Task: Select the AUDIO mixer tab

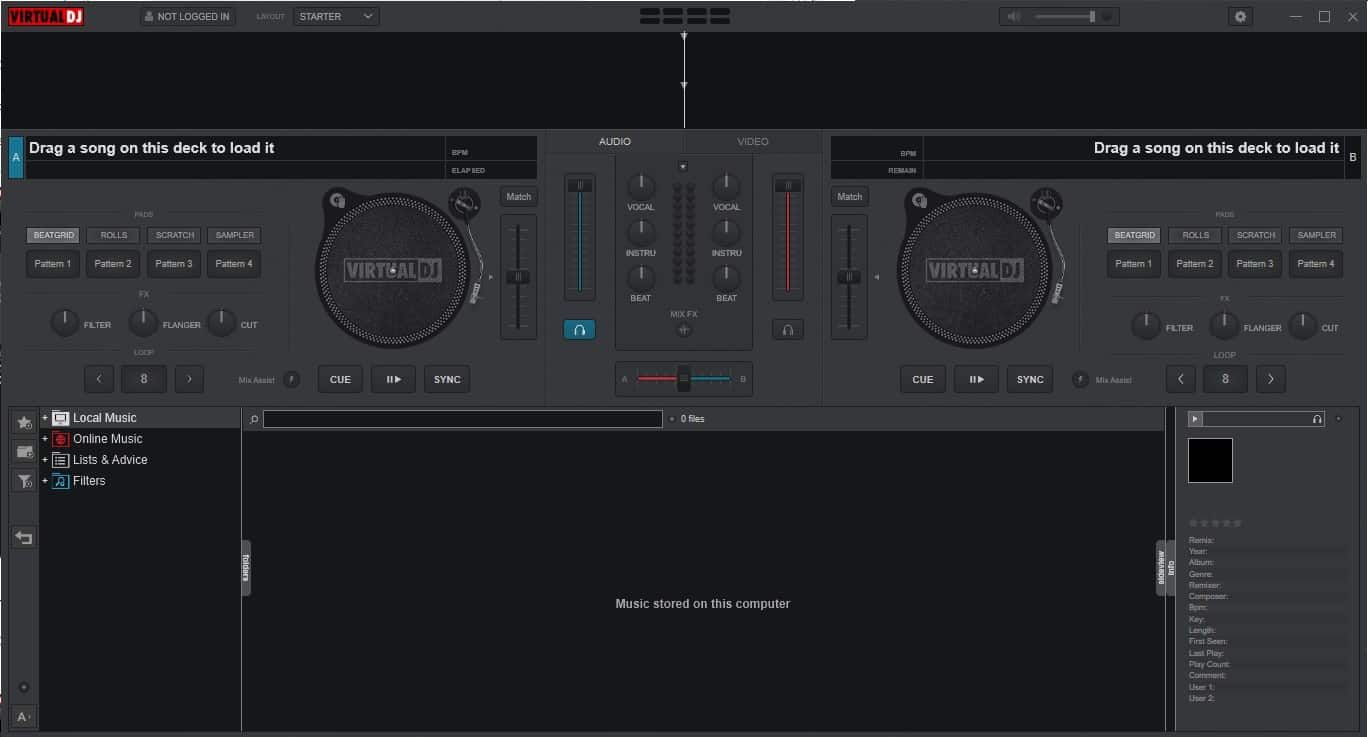Action: coord(615,142)
